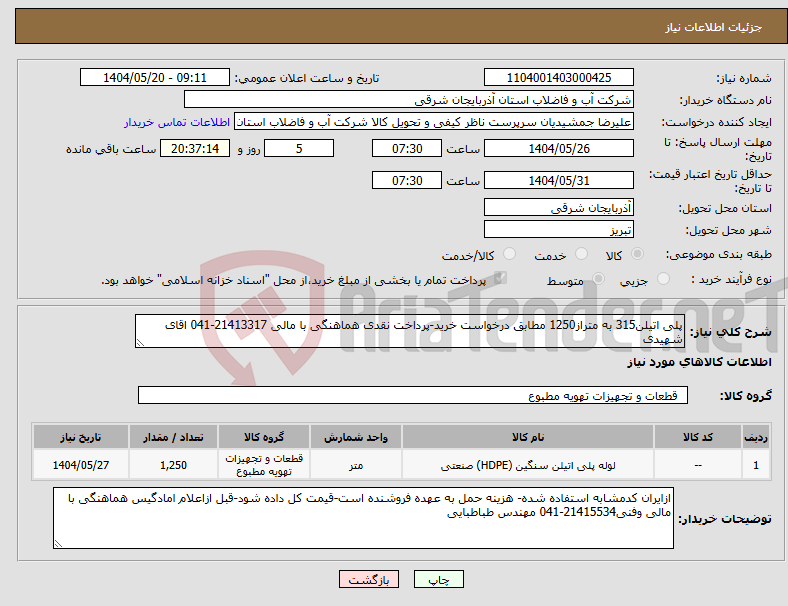The image size is (788, 606).
Task: Click the announcement date field 1404/05/20 - 09:11
Action: (x=155, y=77)
